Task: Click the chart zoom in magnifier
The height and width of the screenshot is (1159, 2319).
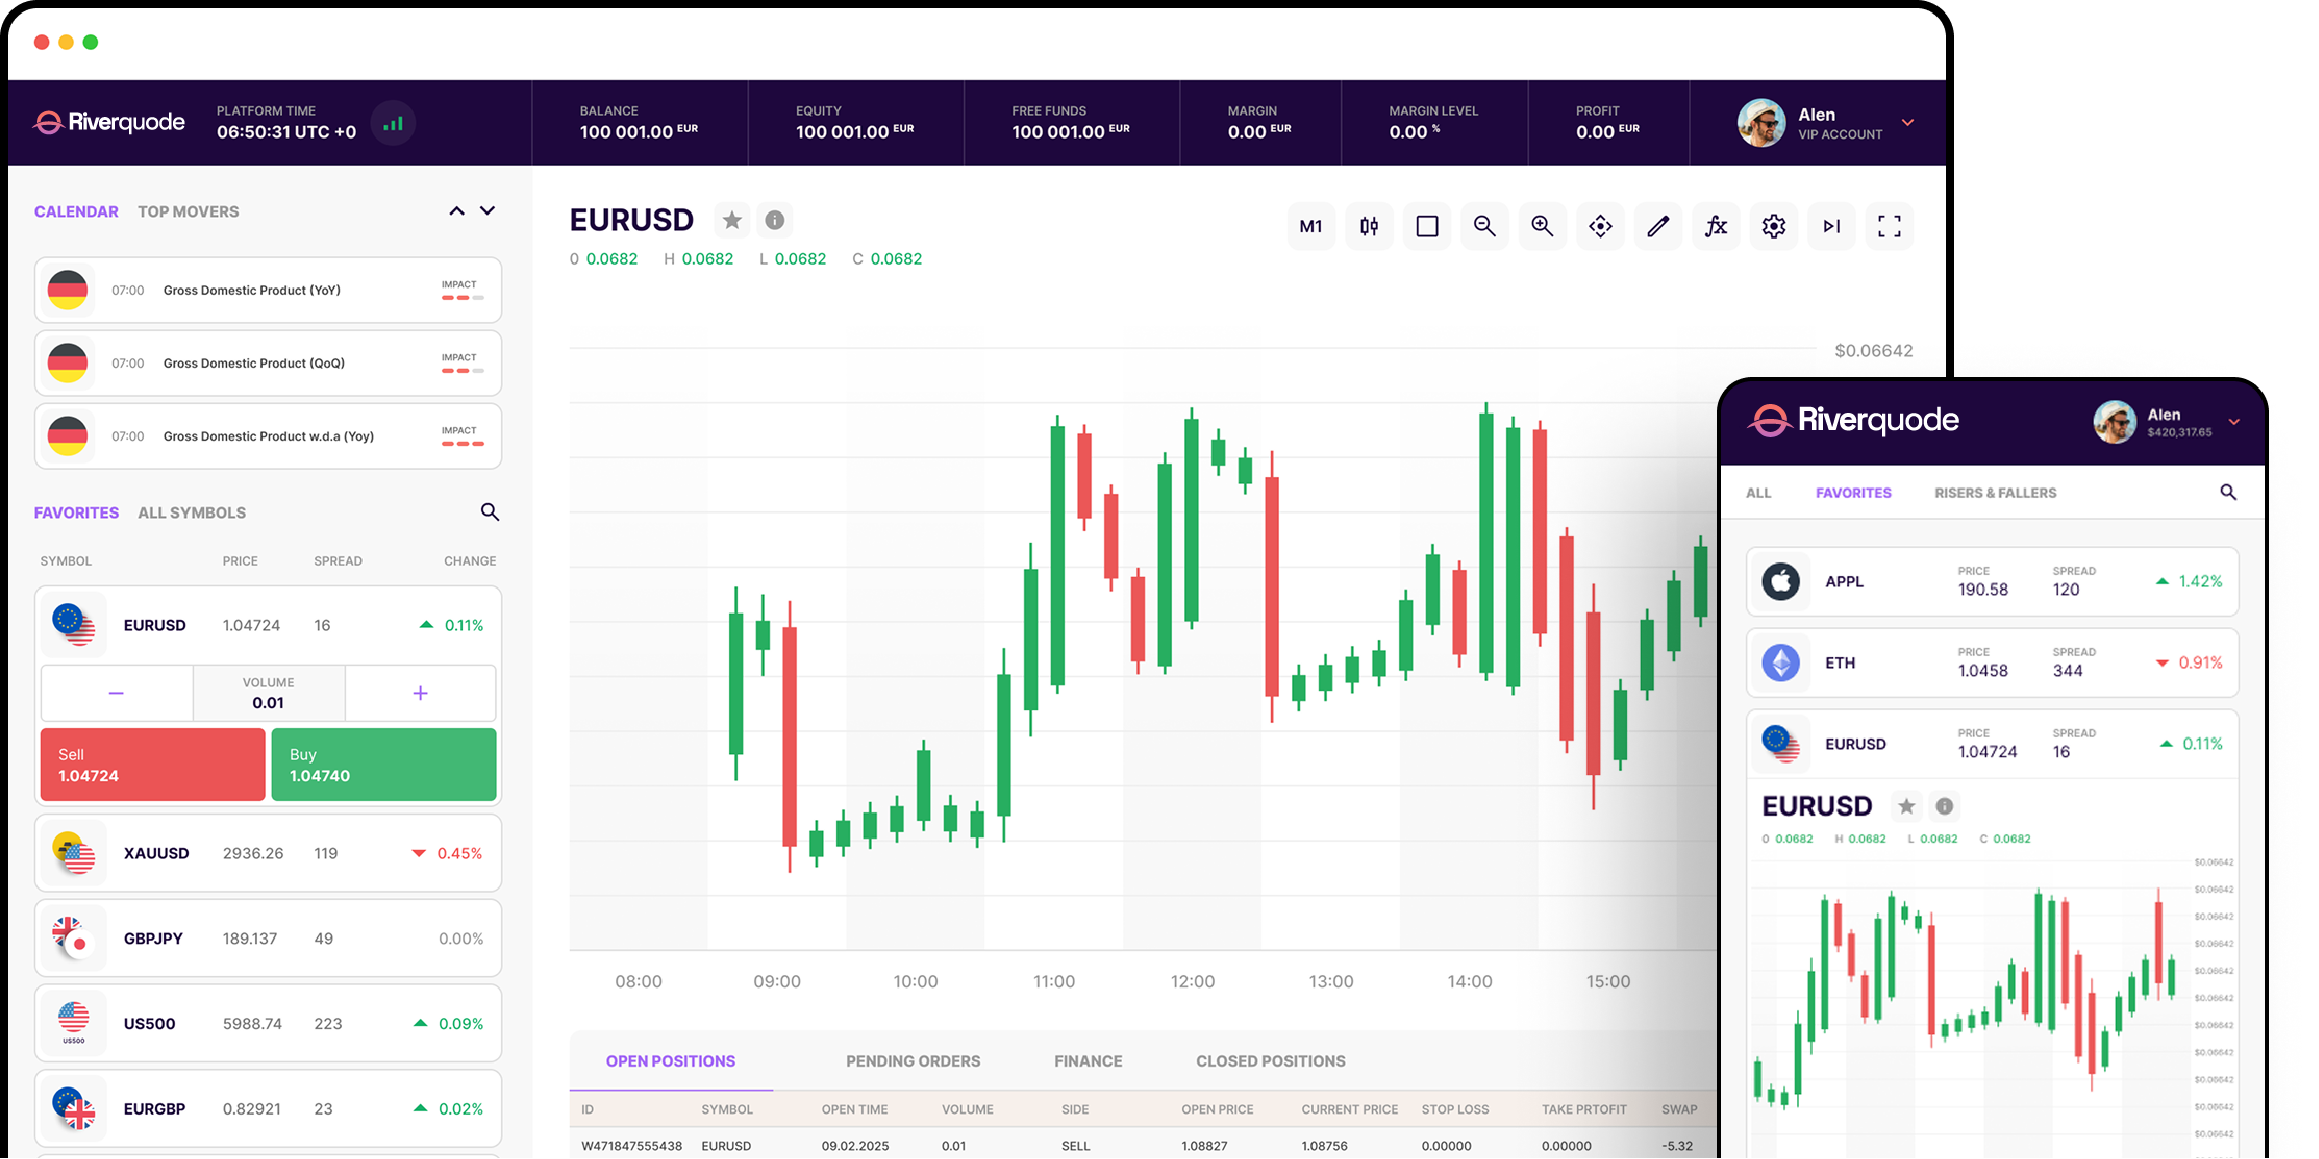Action: click(1542, 227)
